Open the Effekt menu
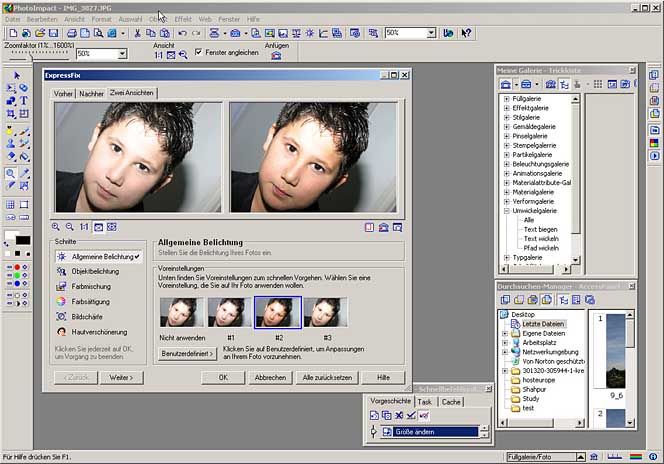The width and height of the screenshot is (664, 464). [x=183, y=19]
